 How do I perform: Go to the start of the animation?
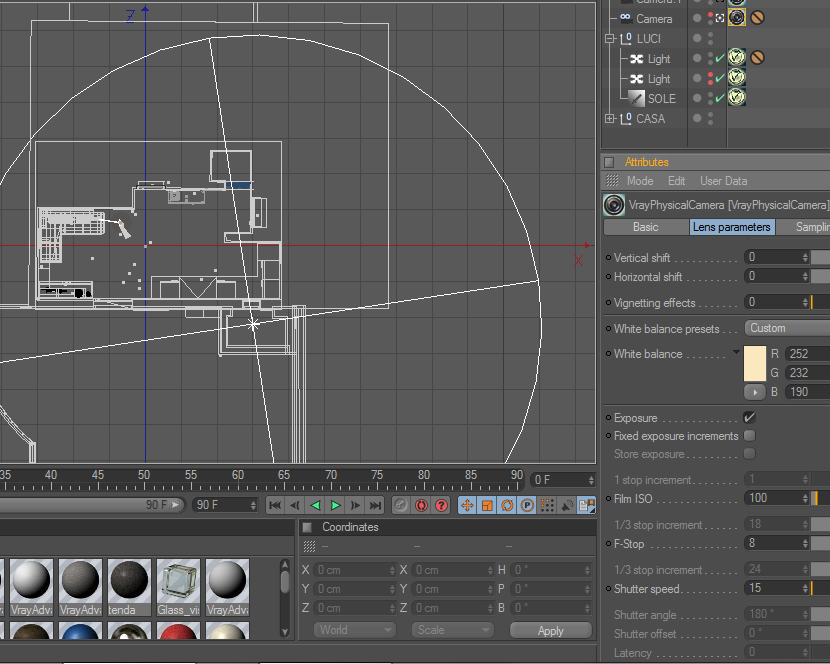click(x=276, y=505)
